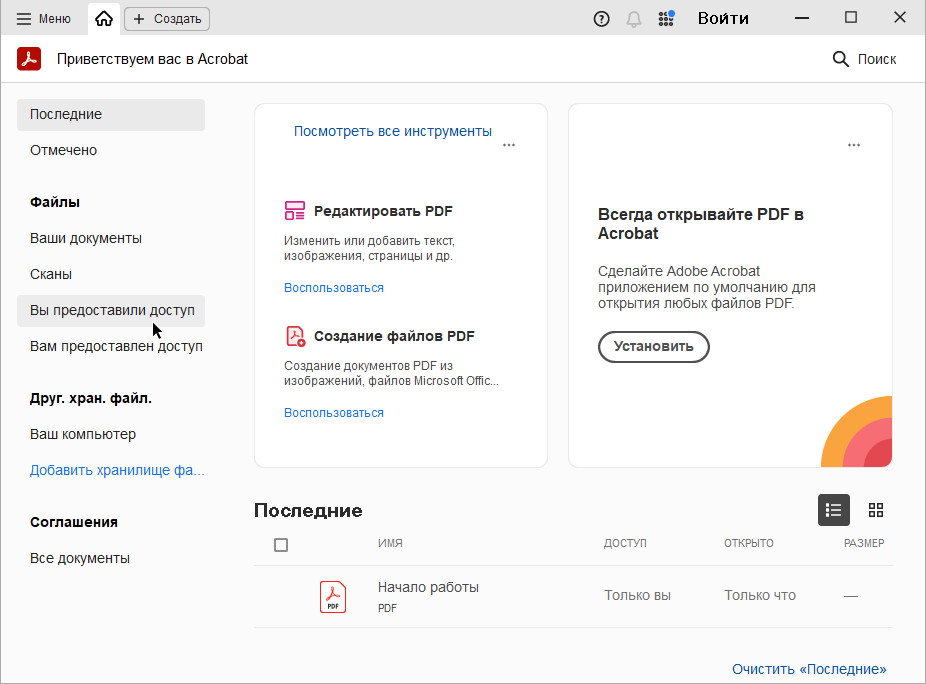Open the default-app card three-dots menu

click(853, 145)
